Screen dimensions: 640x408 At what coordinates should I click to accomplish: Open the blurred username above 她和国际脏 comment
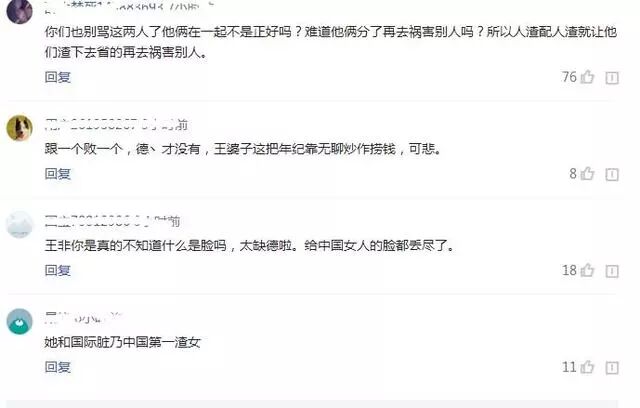click(83, 317)
